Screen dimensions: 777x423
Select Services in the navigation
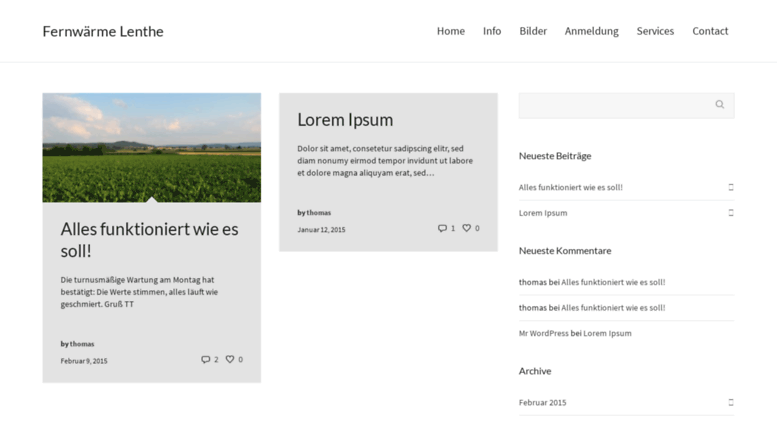655,31
